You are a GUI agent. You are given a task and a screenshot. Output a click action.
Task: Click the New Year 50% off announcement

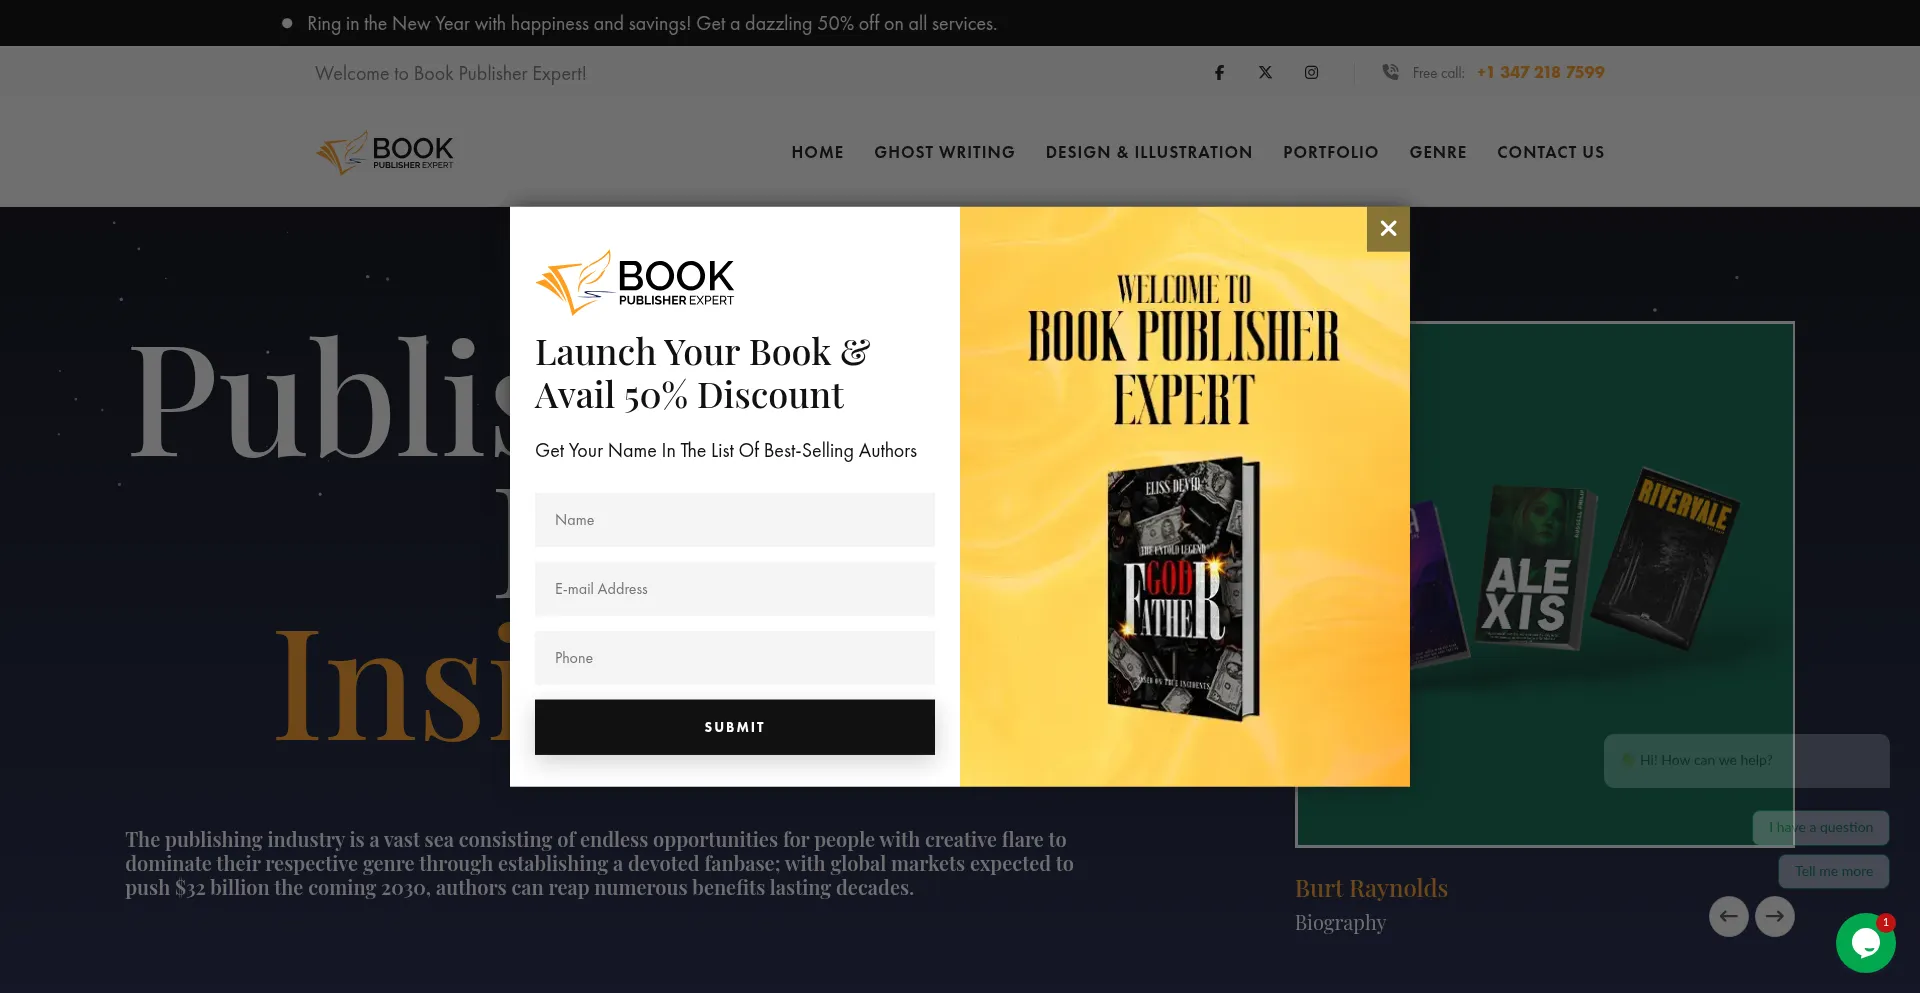point(651,23)
